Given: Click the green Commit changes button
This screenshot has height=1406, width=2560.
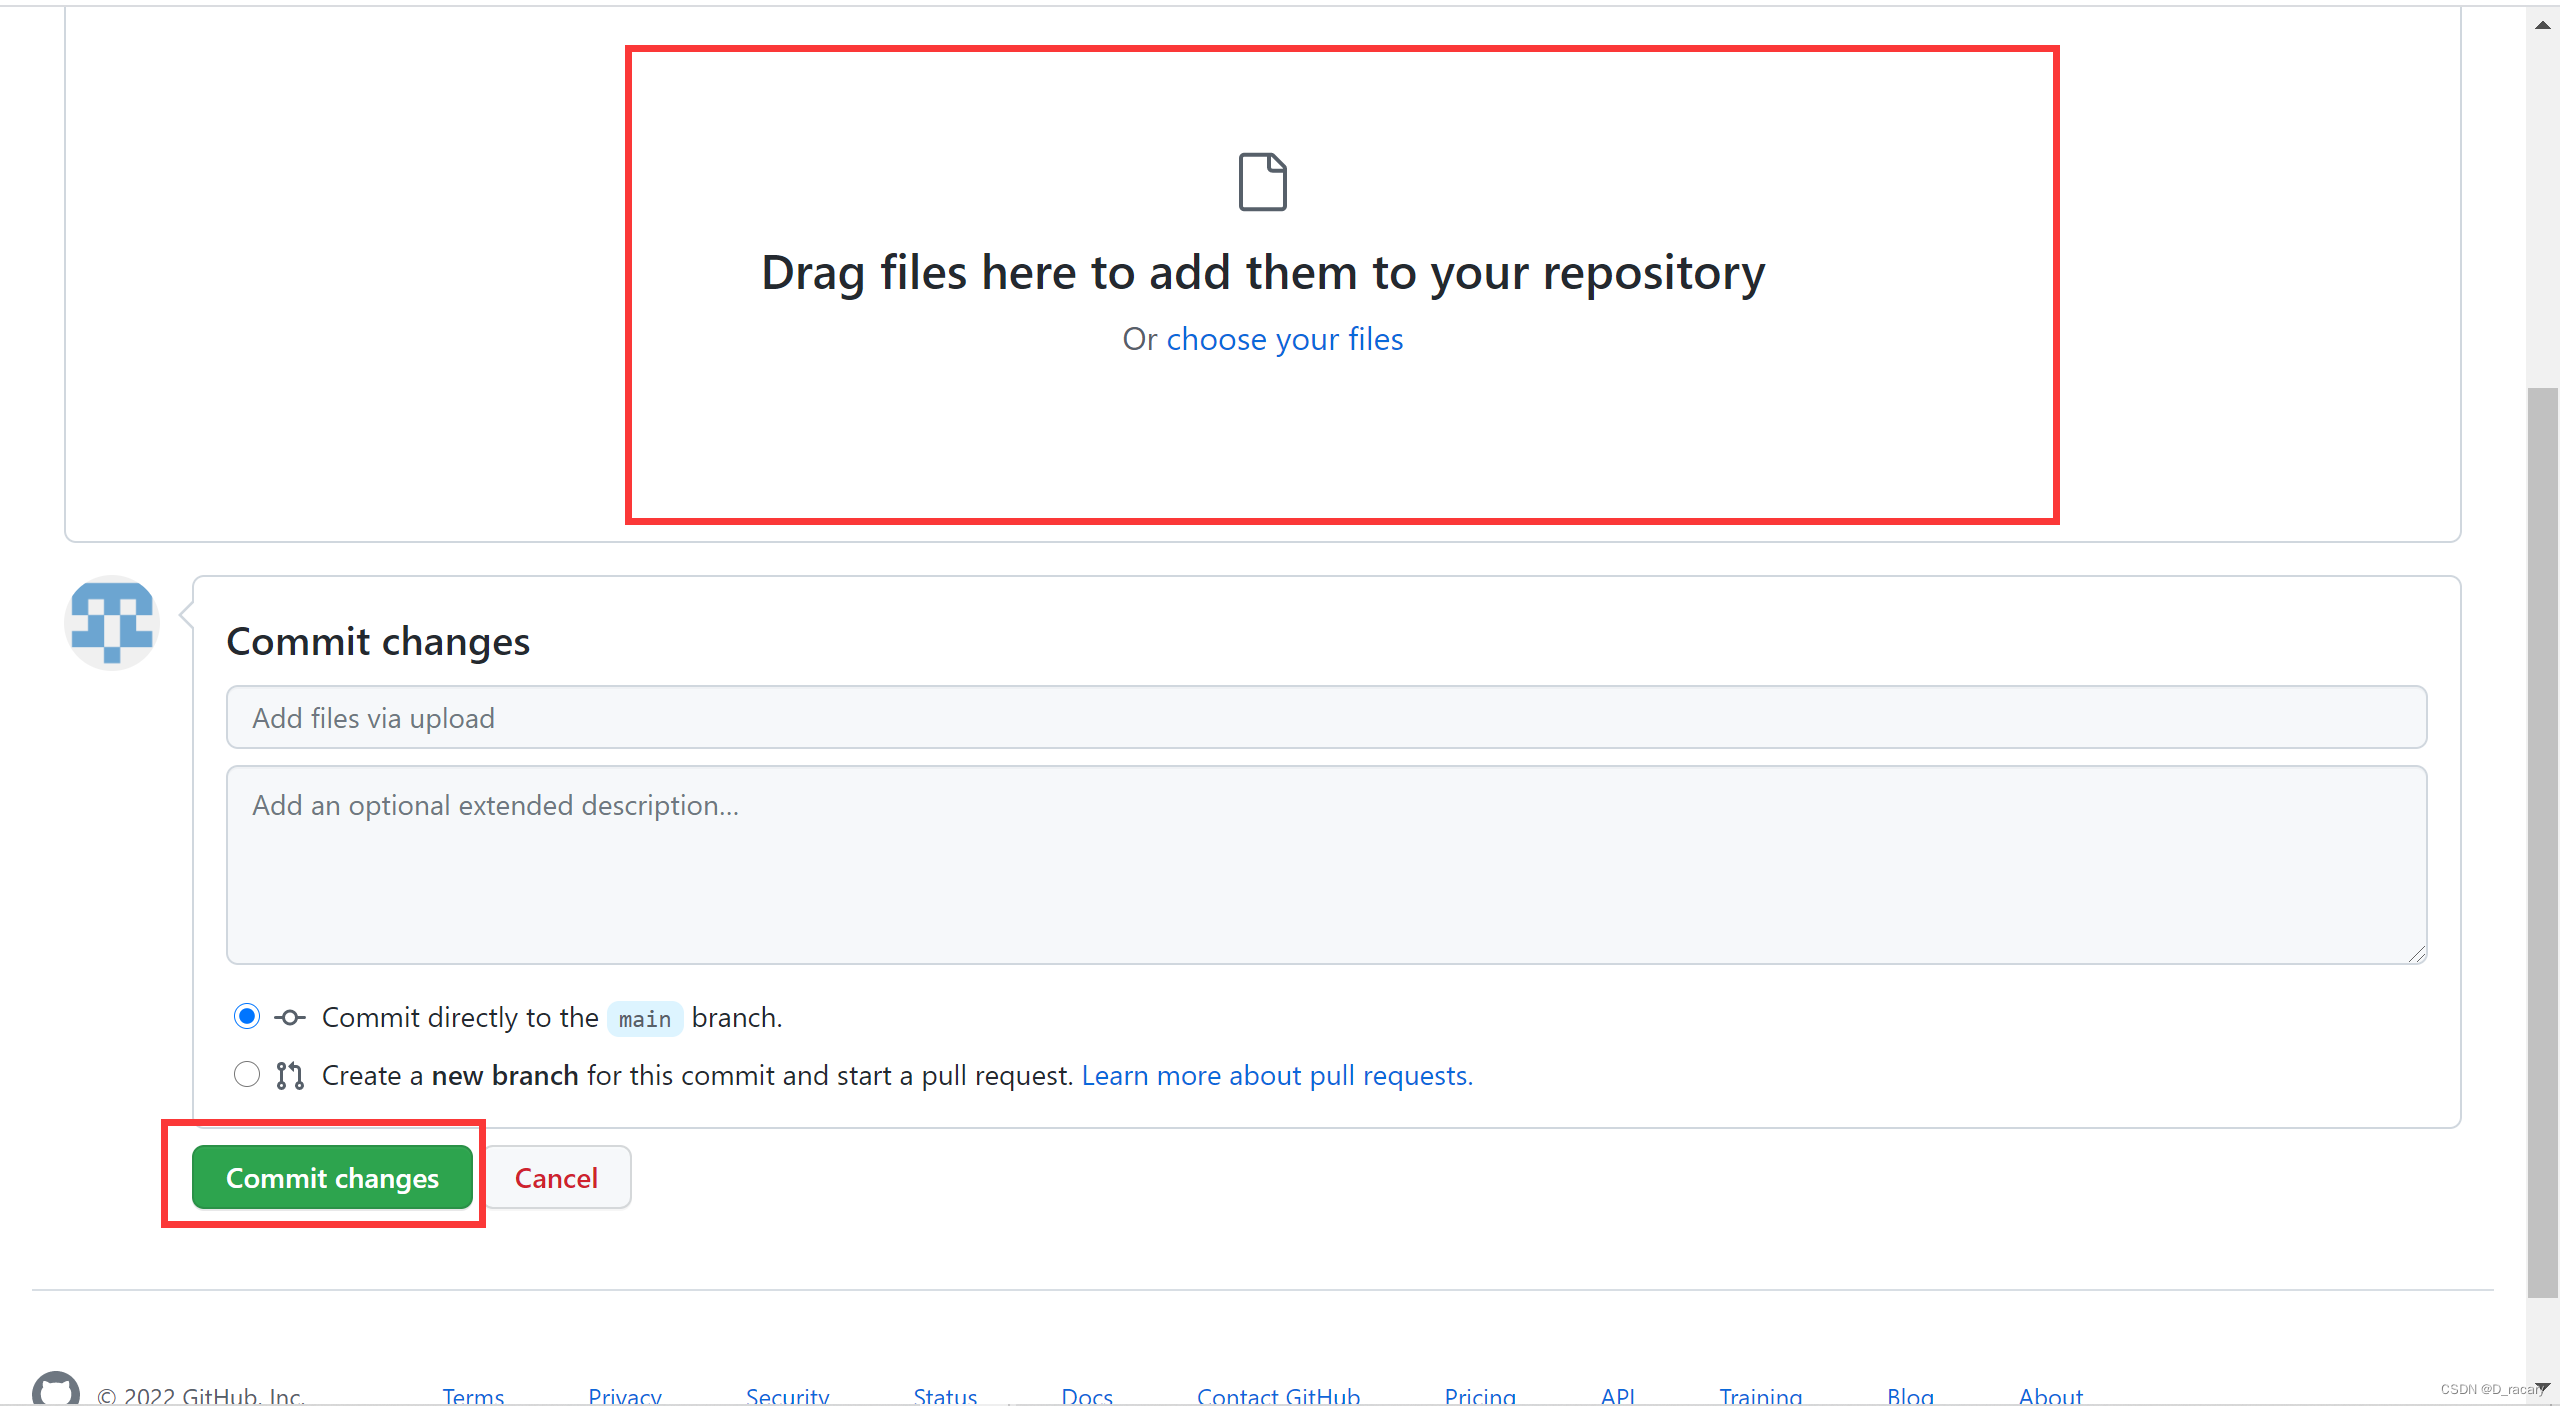Looking at the screenshot, I should point(332,1177).
